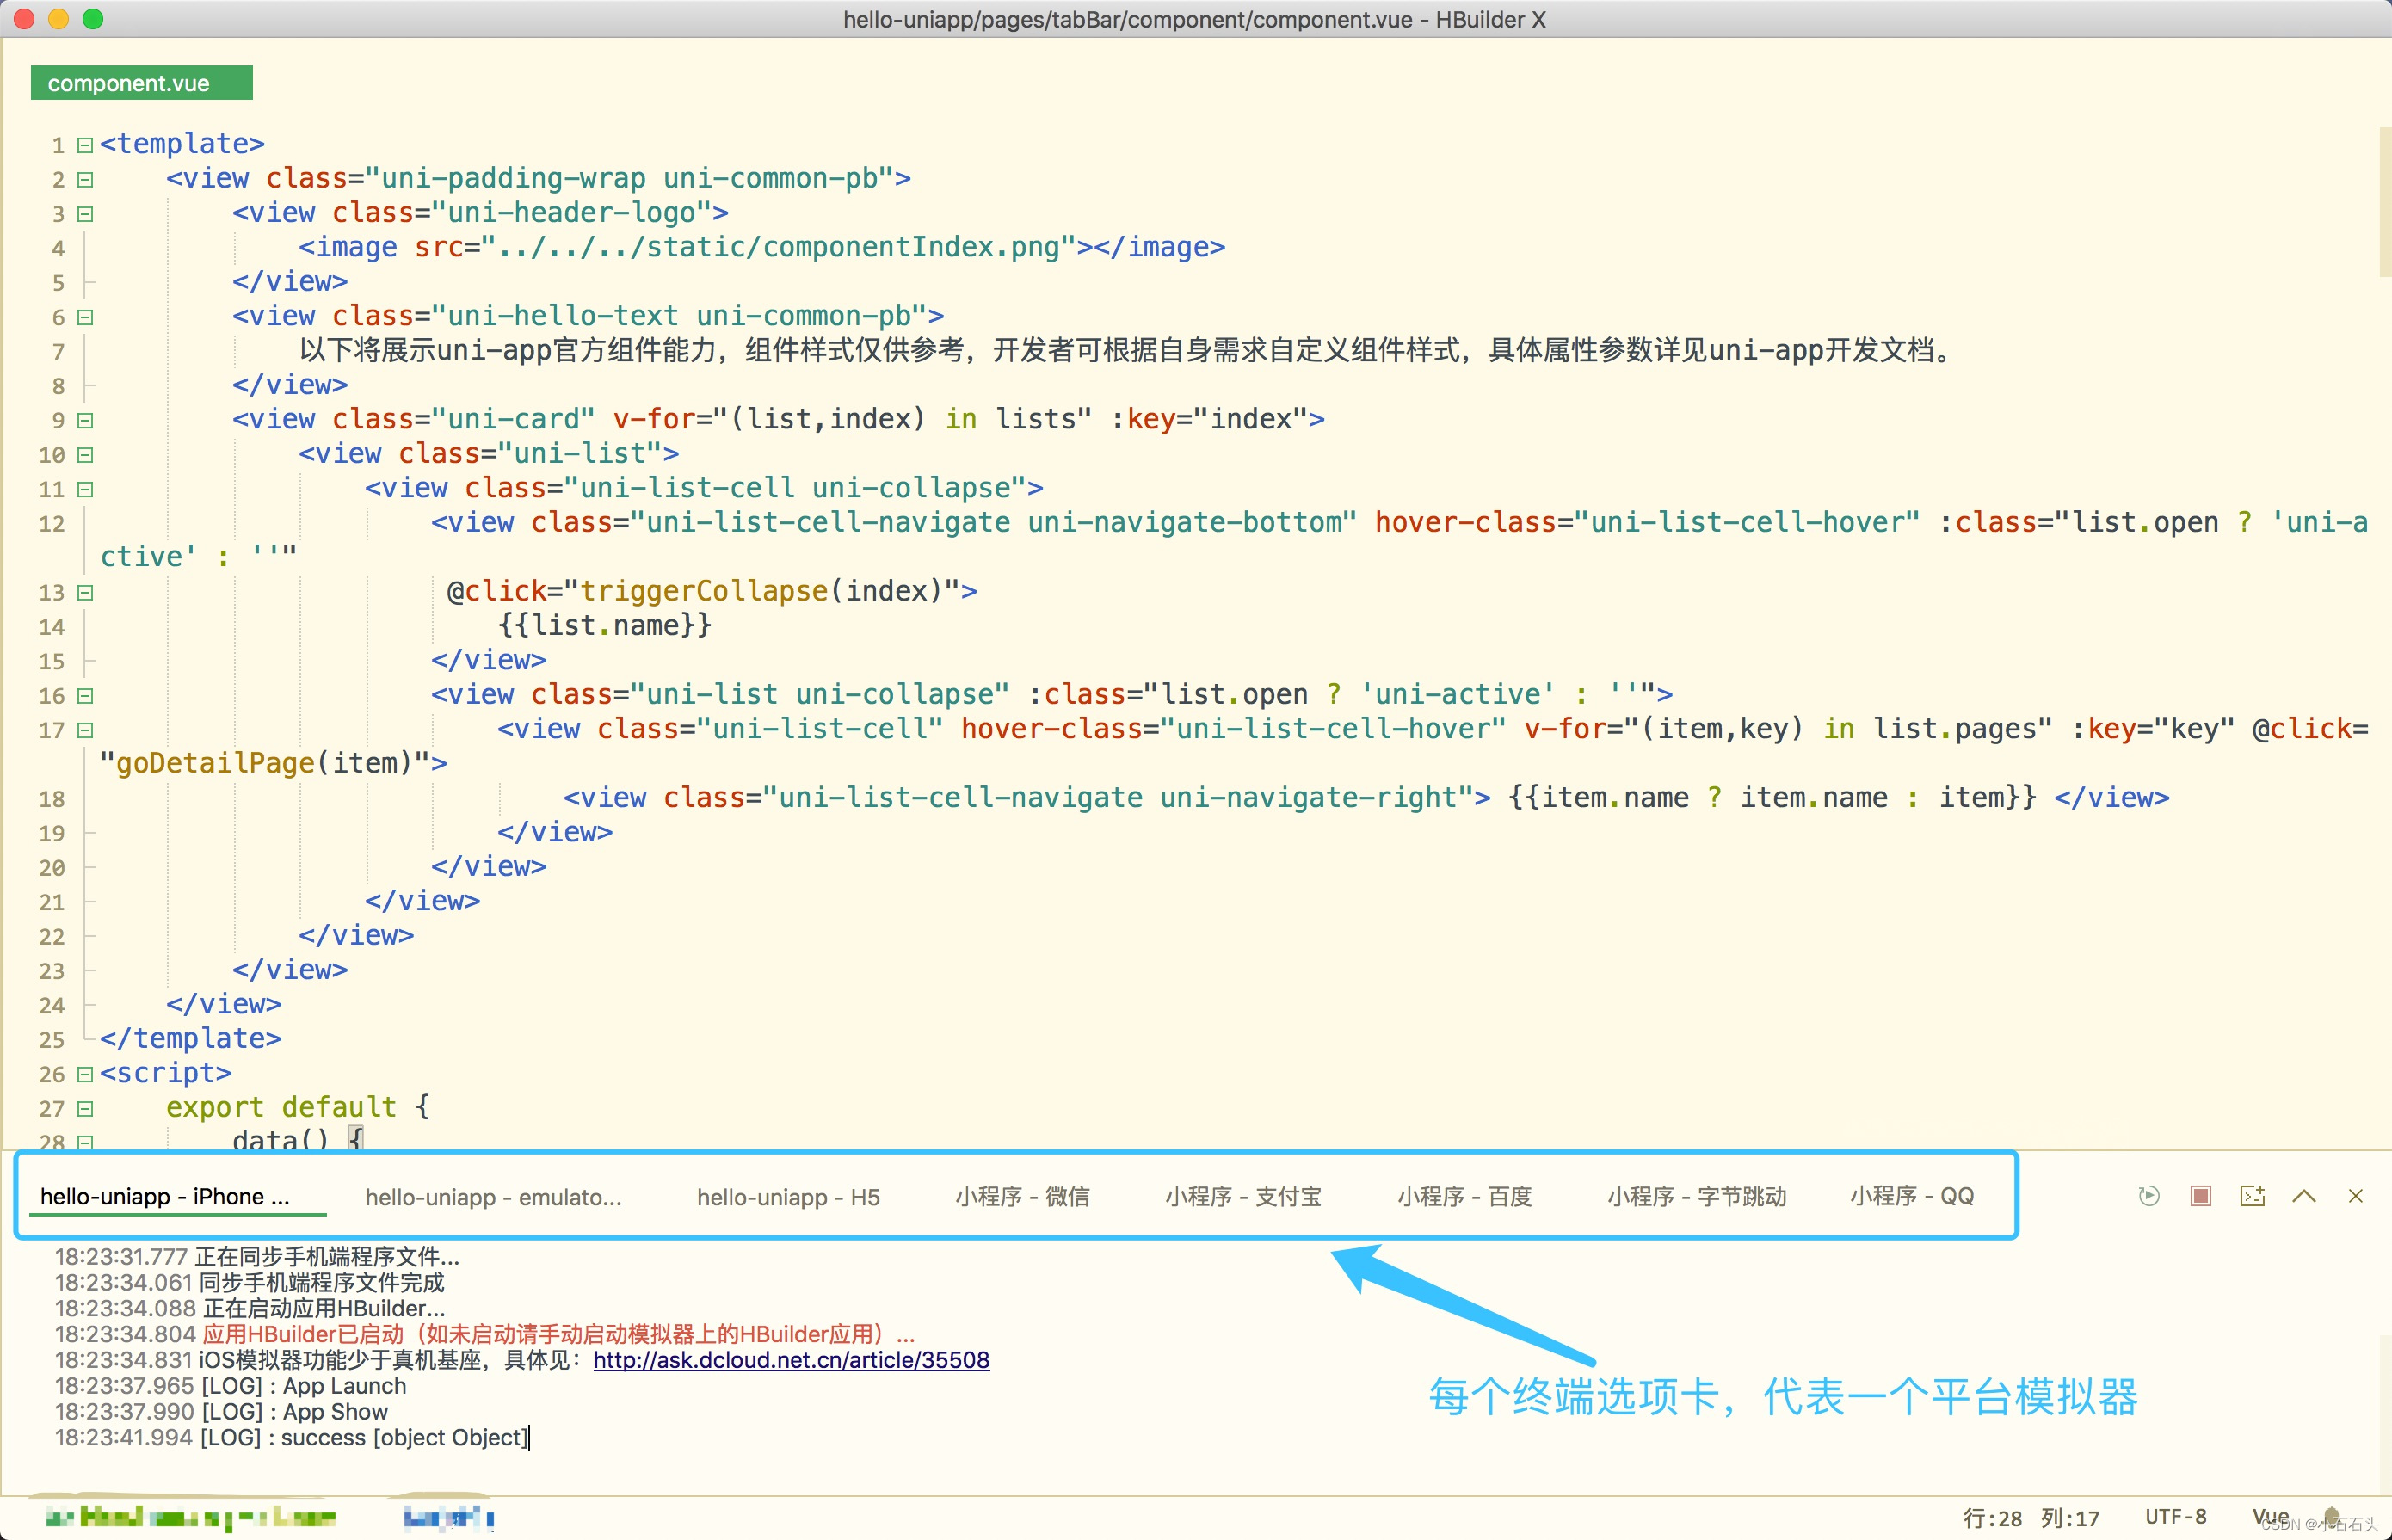This screenshot has height=1540, width=2392.
Task: Fold the uni-header-logo view on line 3
Action: (x=85, y=214)
